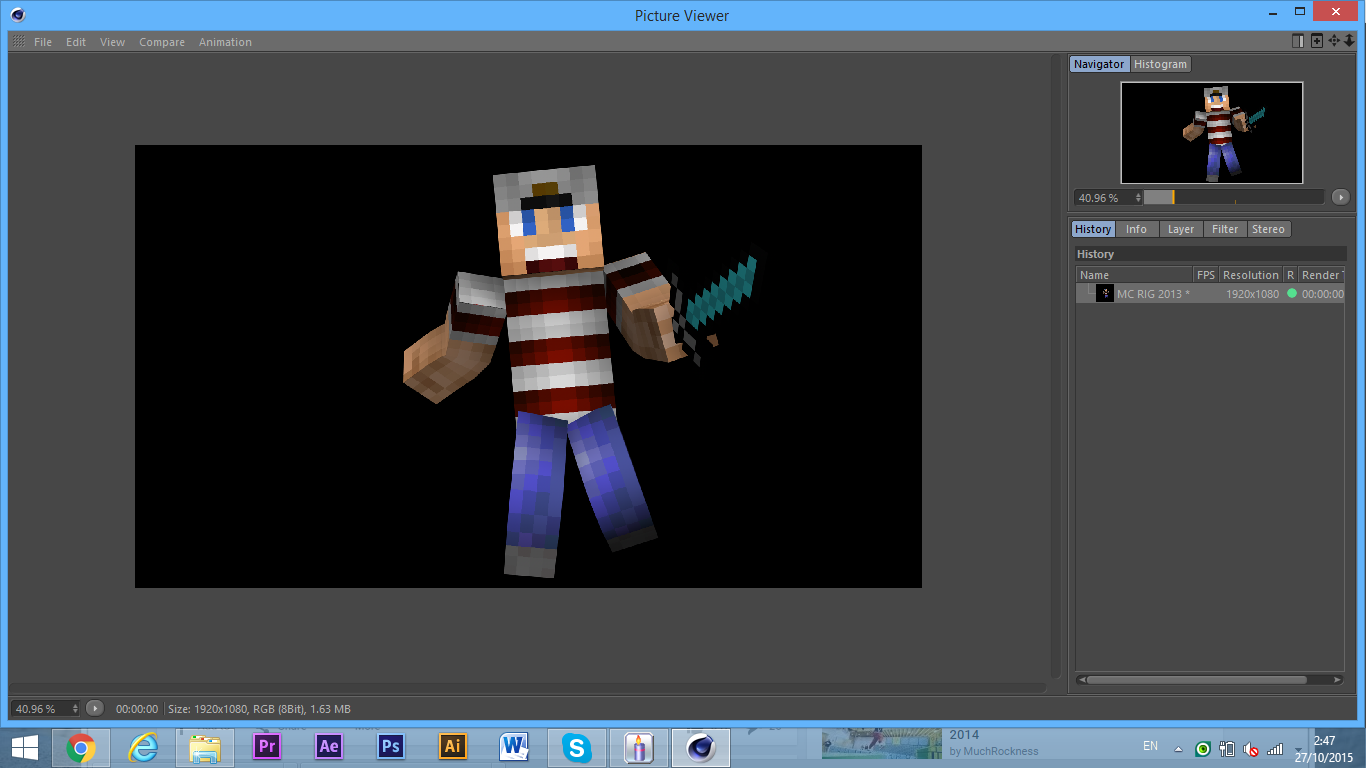Open the Animation menu
1366x768 pixels.
(225, 42)
